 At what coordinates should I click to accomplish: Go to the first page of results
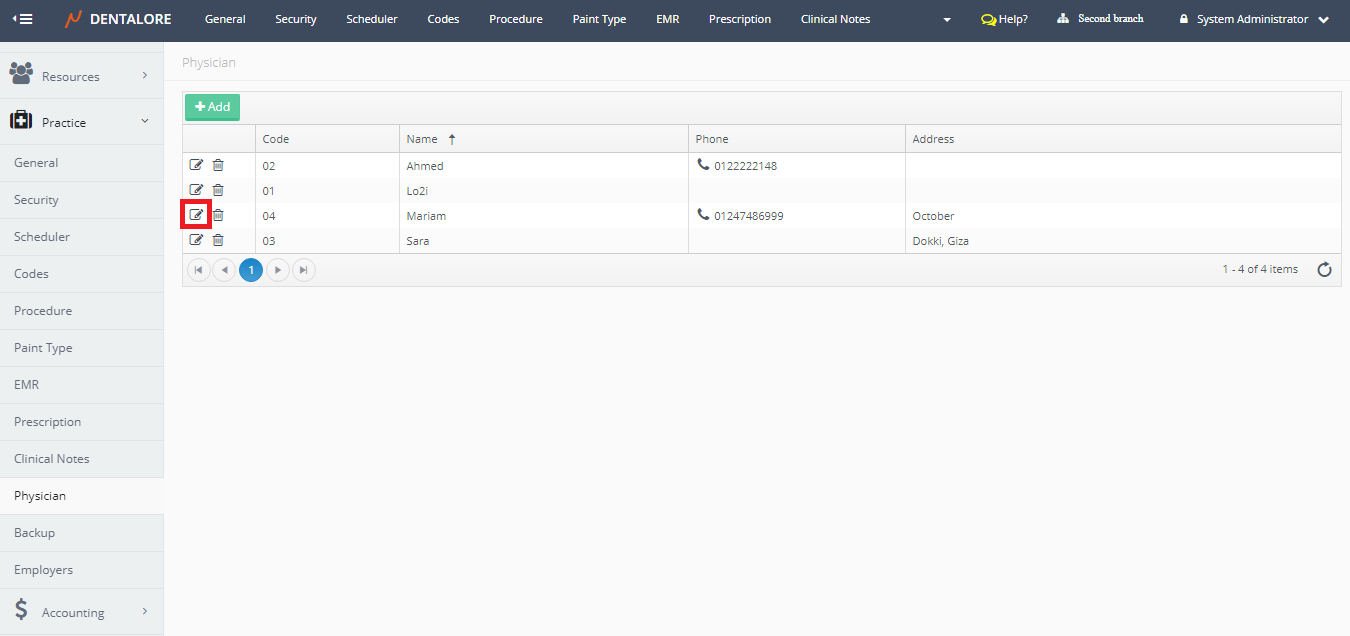(199, 270)
